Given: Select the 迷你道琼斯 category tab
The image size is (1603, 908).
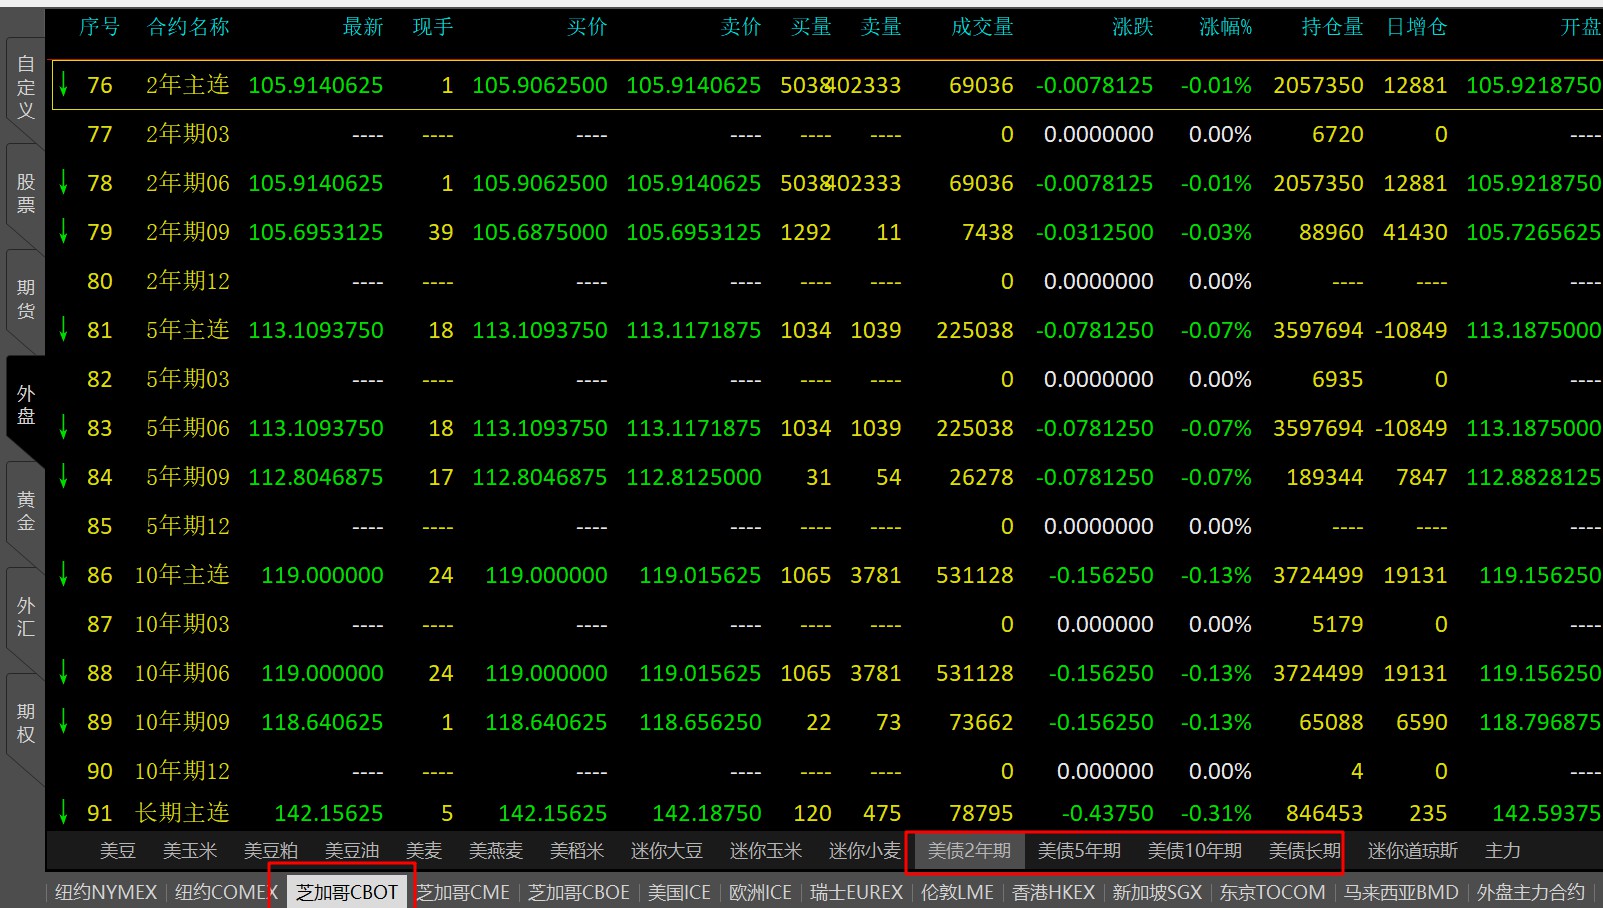Looking at the screenshot, I should pyautogui.click(x=1412, y=851).
